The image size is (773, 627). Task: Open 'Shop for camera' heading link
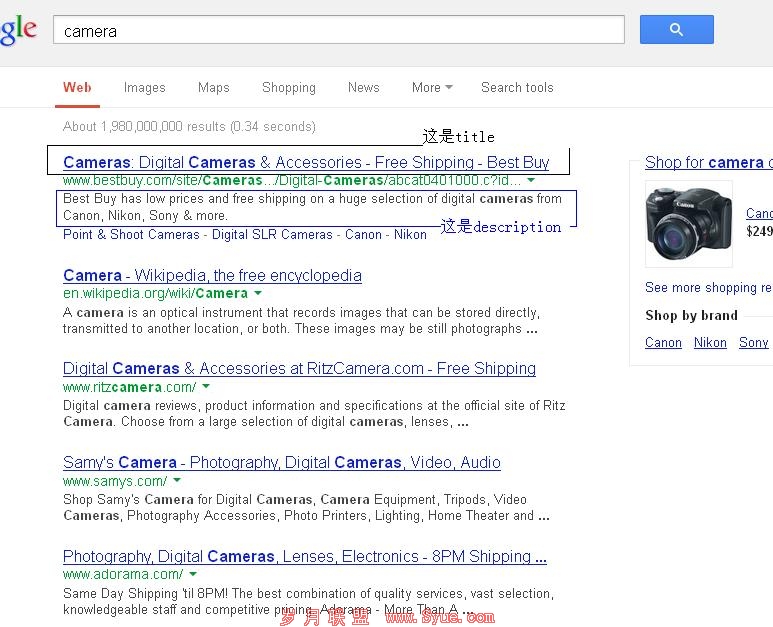709,162
